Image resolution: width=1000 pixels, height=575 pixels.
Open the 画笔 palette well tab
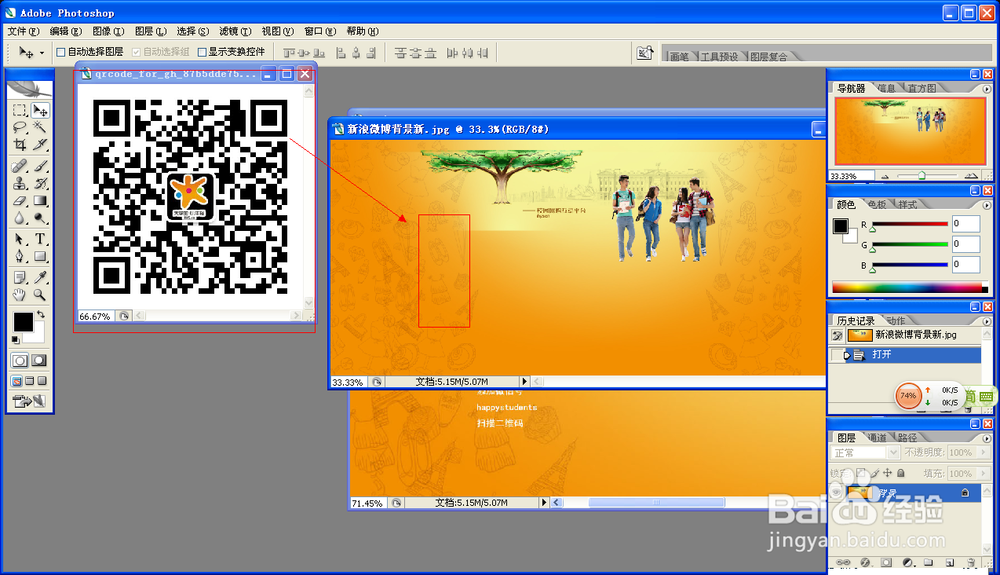679,57
